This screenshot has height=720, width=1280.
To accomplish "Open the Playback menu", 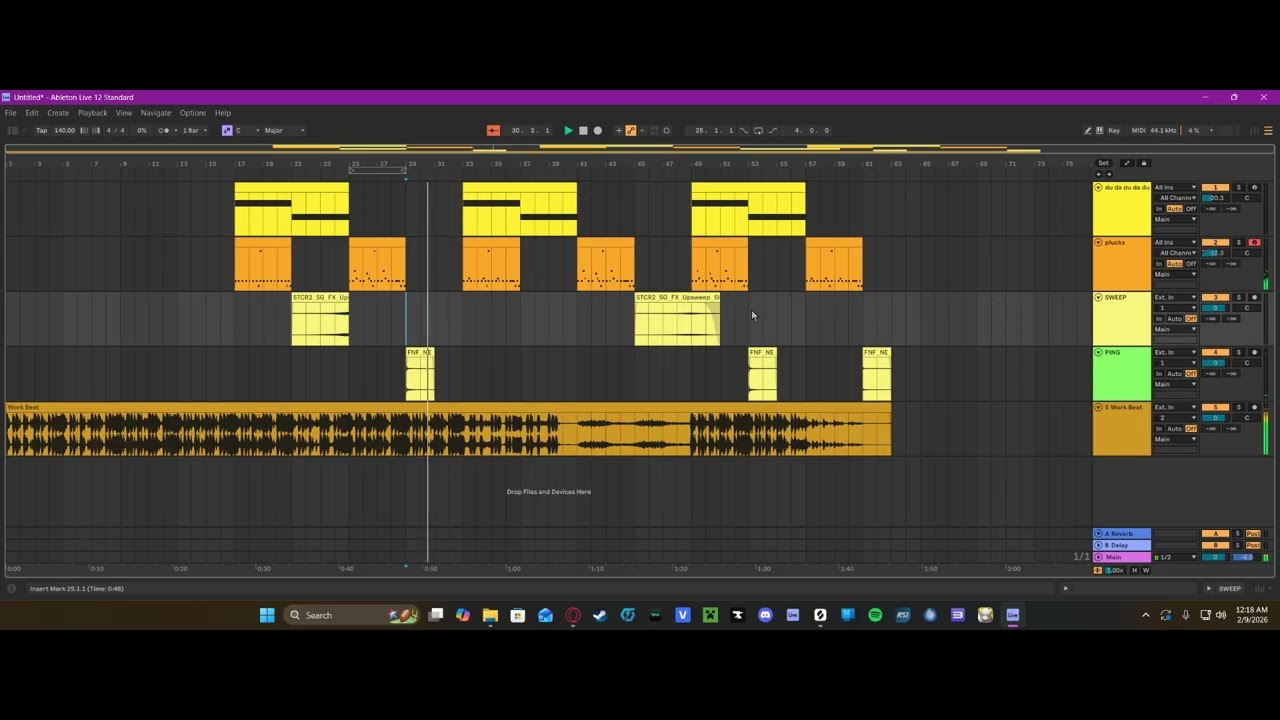I will point(92,113).
